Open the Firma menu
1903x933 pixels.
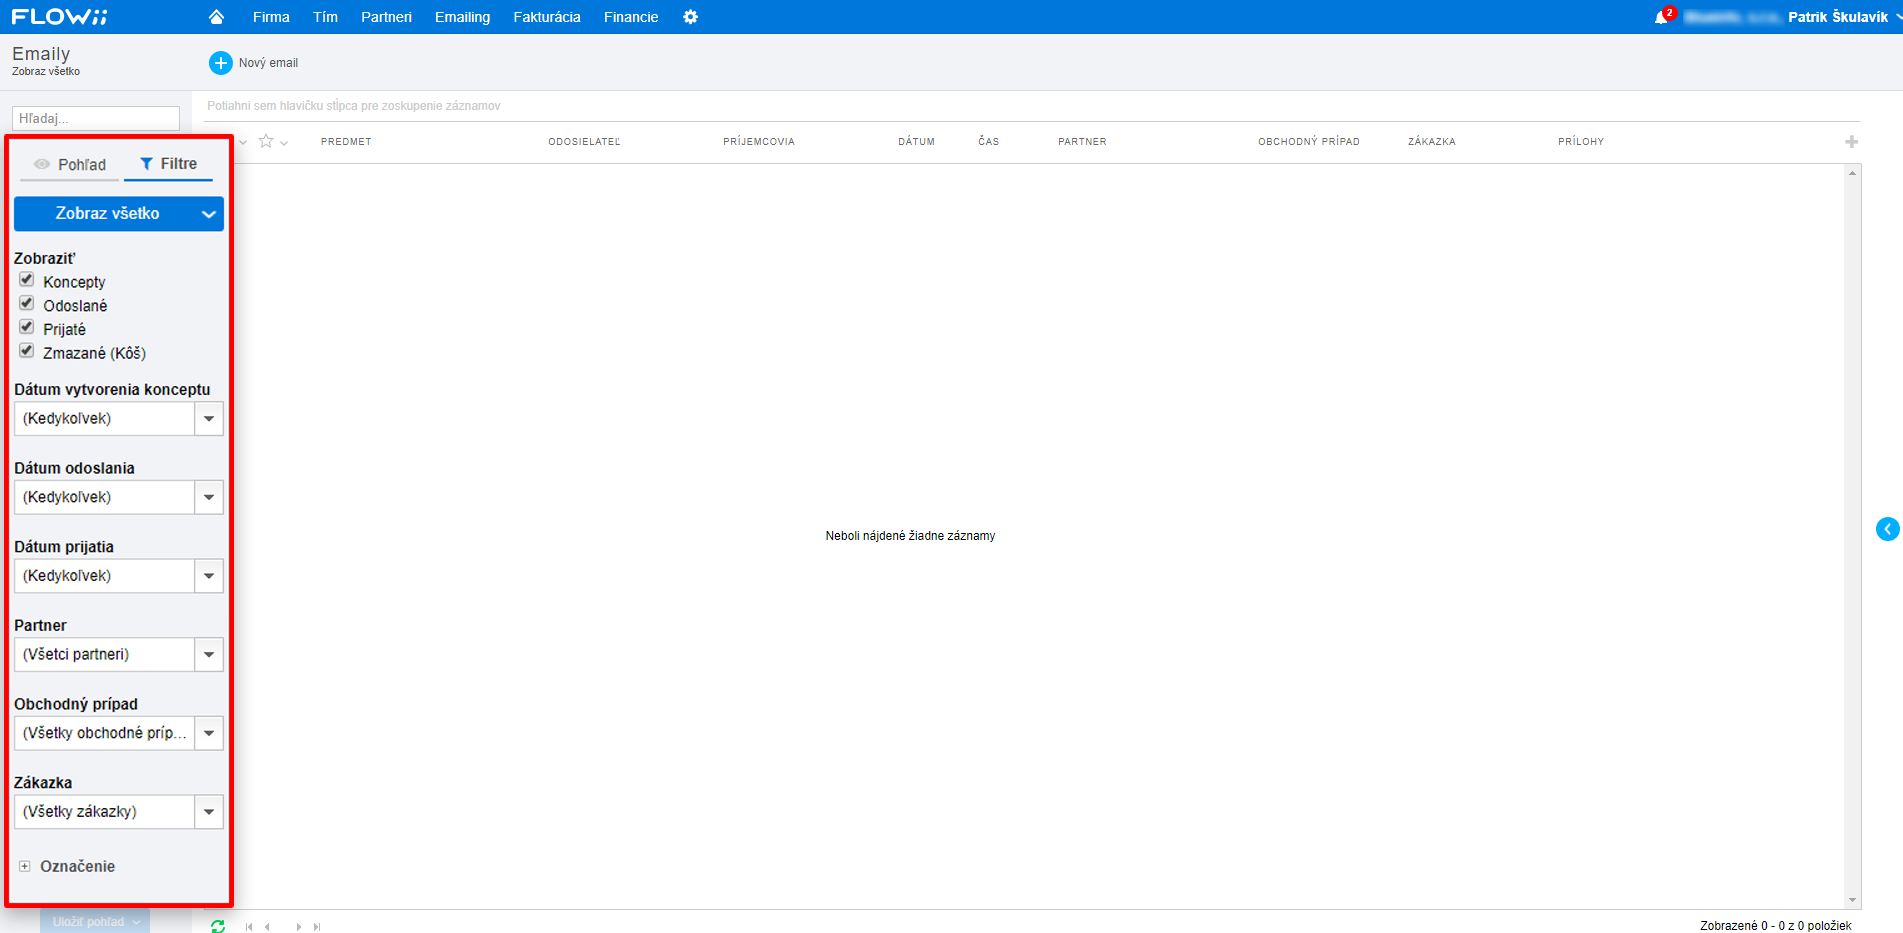click(x=271, y=17)
